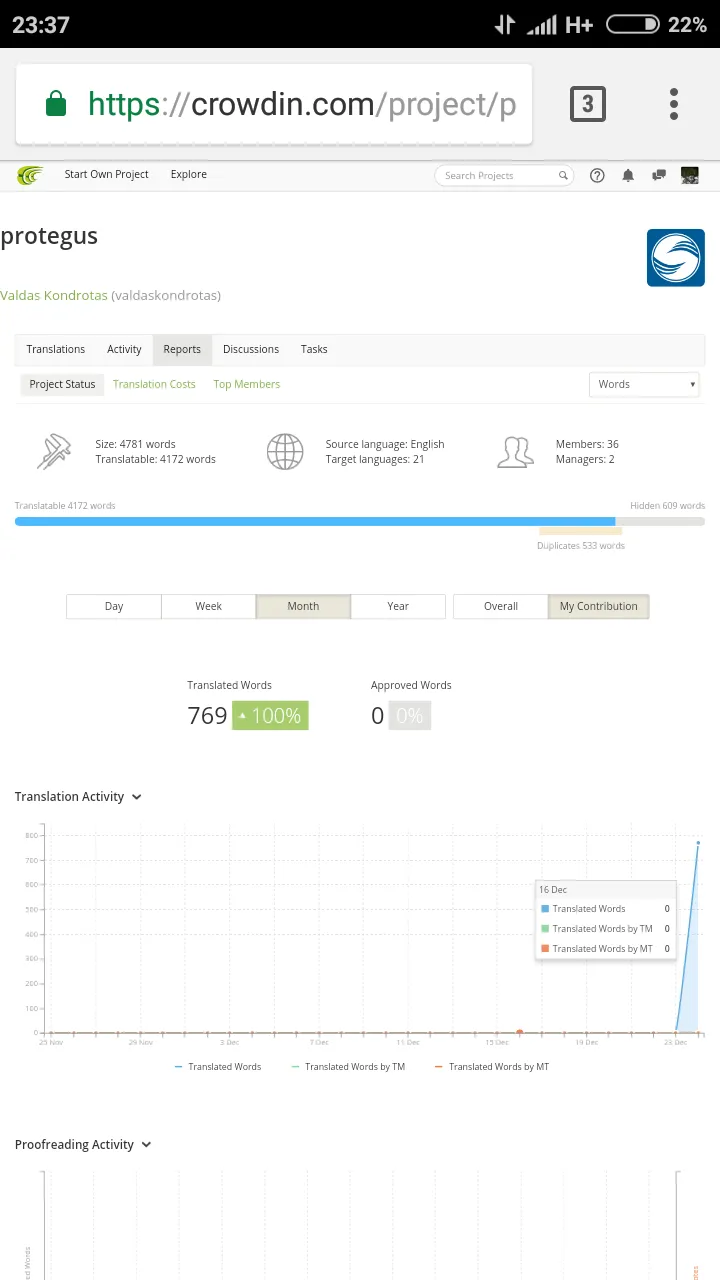Select the Reports tab
Viewport: 720px width, 1280px height.
tap(182, 349)
